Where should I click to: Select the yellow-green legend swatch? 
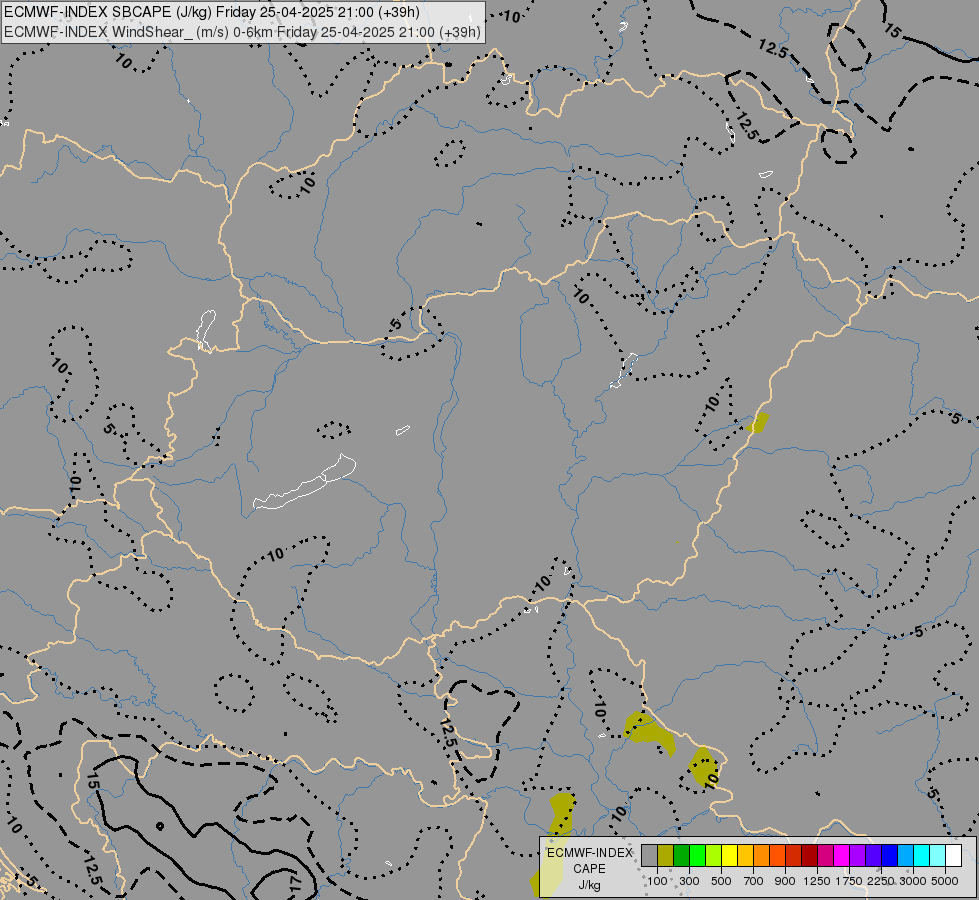click(x=714, y=855)
